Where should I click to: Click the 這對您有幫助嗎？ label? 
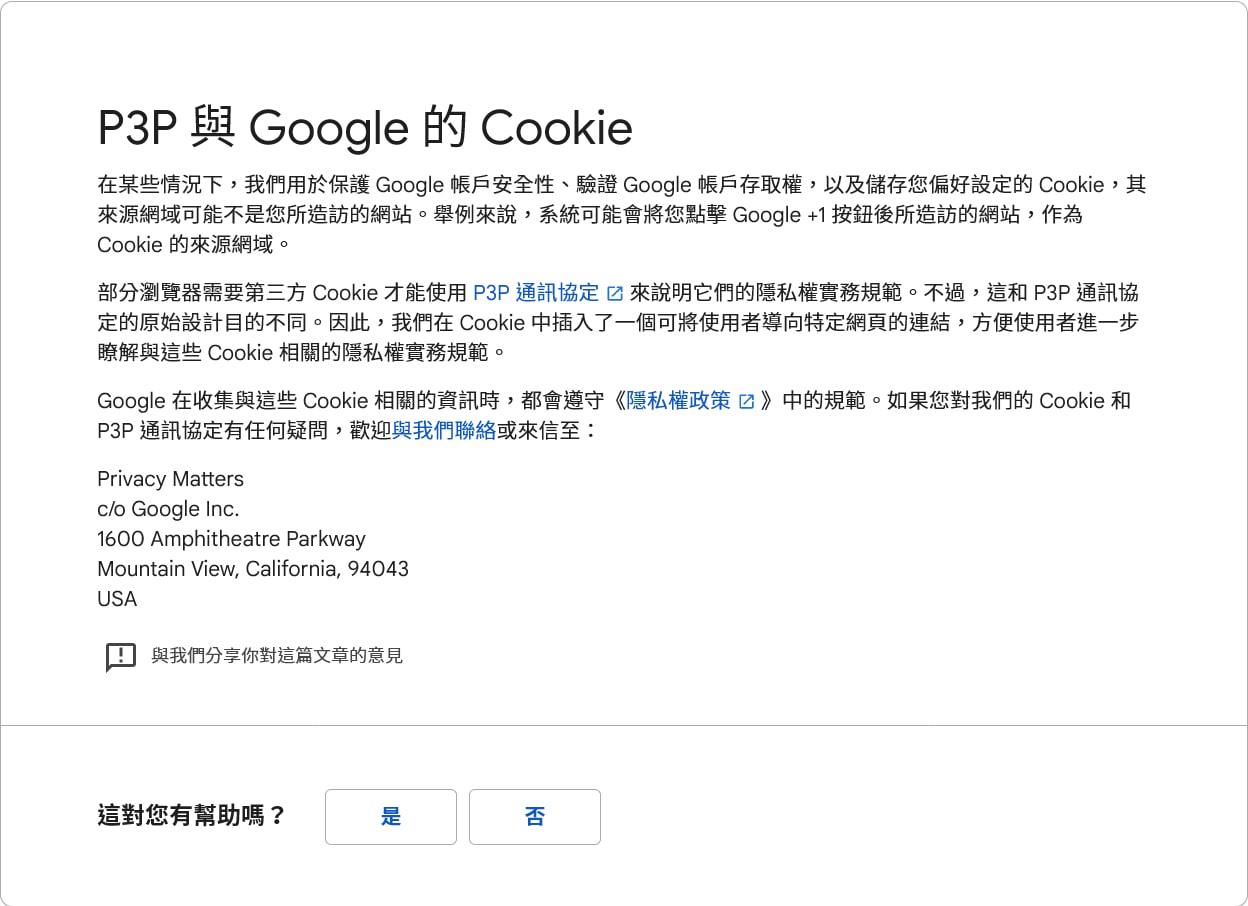tap(191, 816)
